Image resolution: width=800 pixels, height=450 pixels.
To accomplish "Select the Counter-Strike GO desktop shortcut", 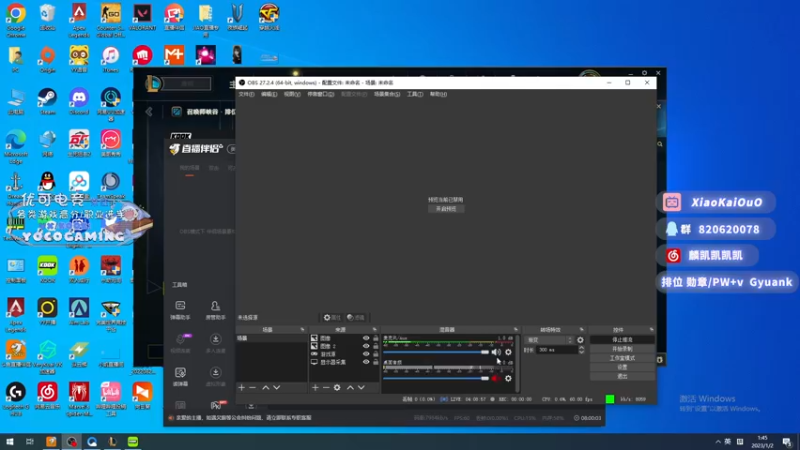I will pos(110,19).
